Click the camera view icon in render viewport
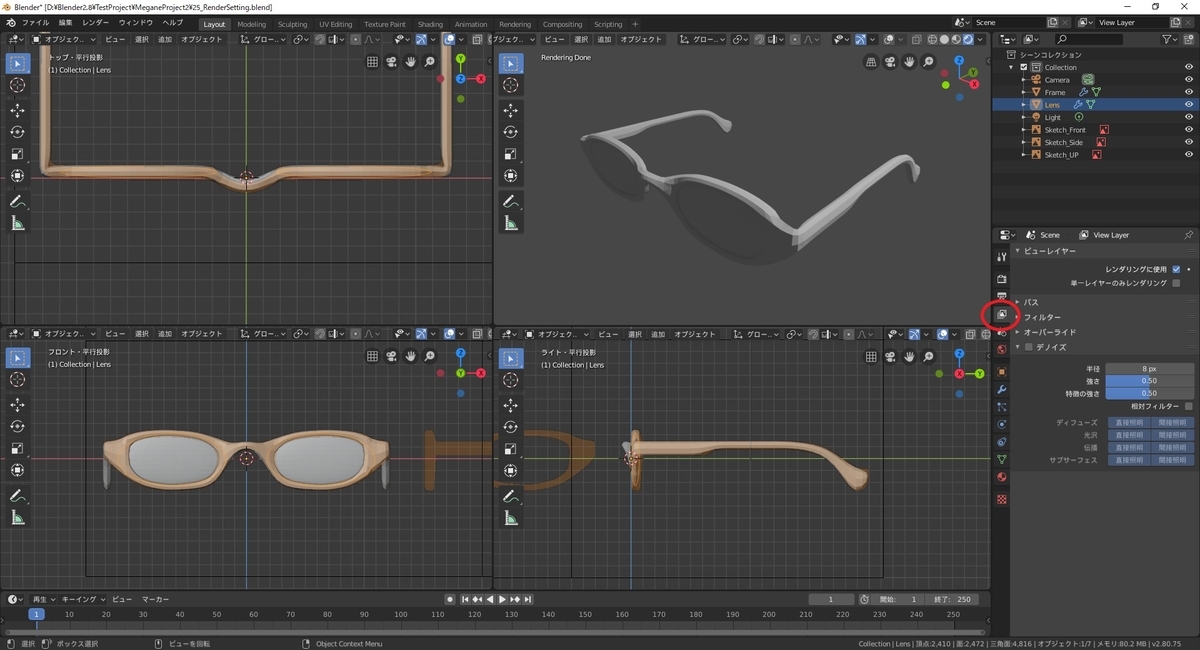The height and width of the screenshot is (650, 1200). [890, 62]
